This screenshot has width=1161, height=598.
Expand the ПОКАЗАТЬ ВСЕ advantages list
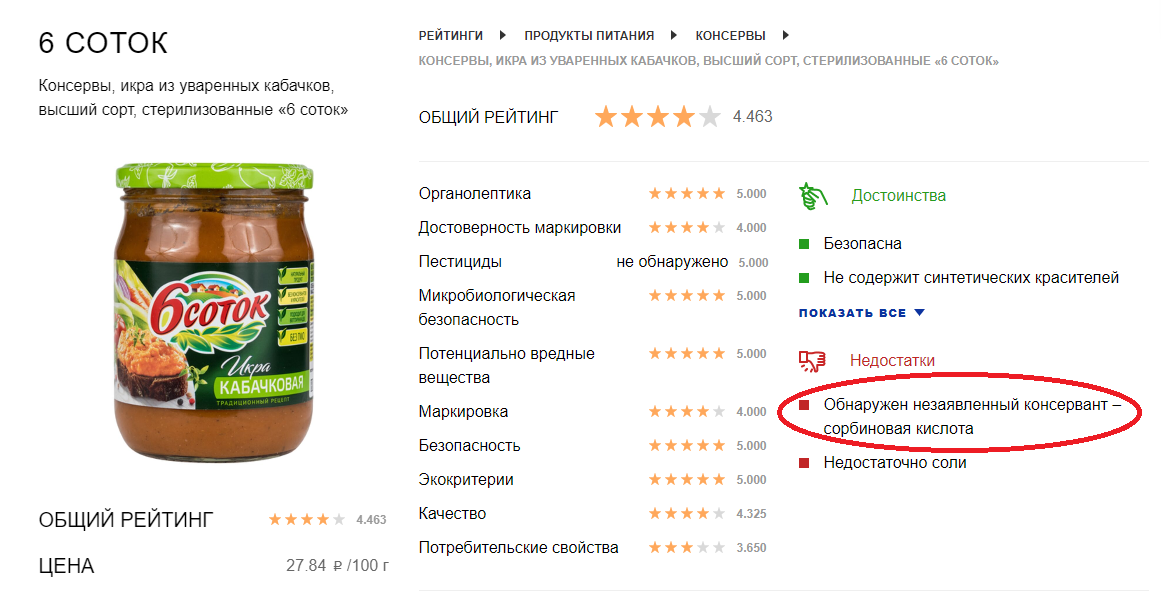[x=852, y=313]
